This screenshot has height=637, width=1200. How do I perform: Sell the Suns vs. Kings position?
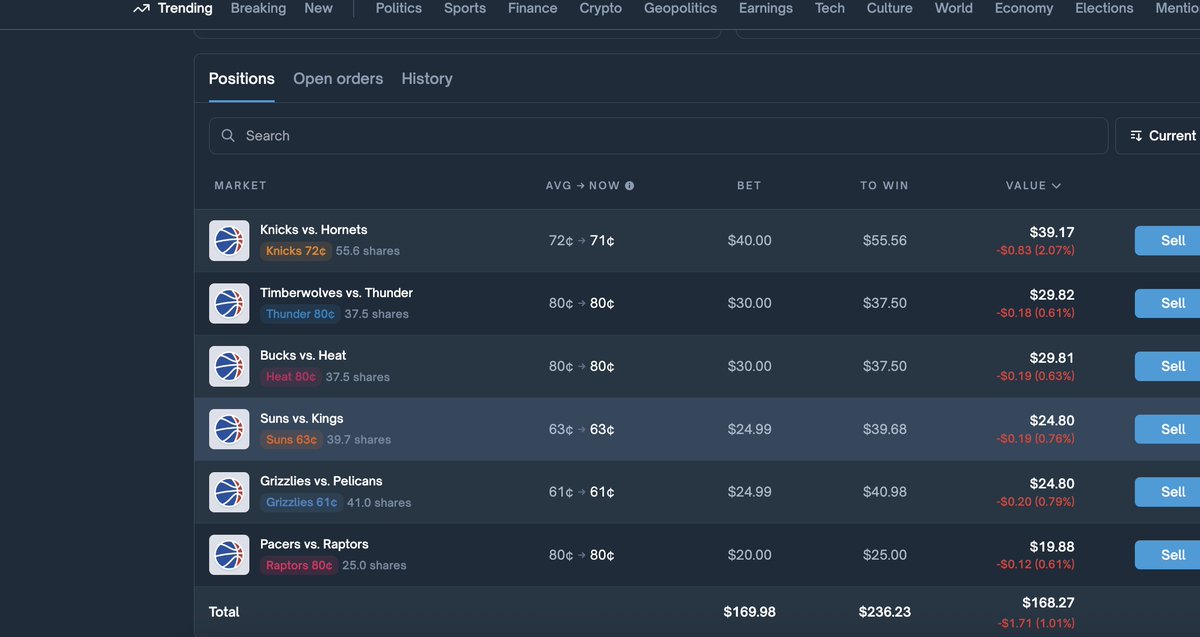click(1168, 429)
